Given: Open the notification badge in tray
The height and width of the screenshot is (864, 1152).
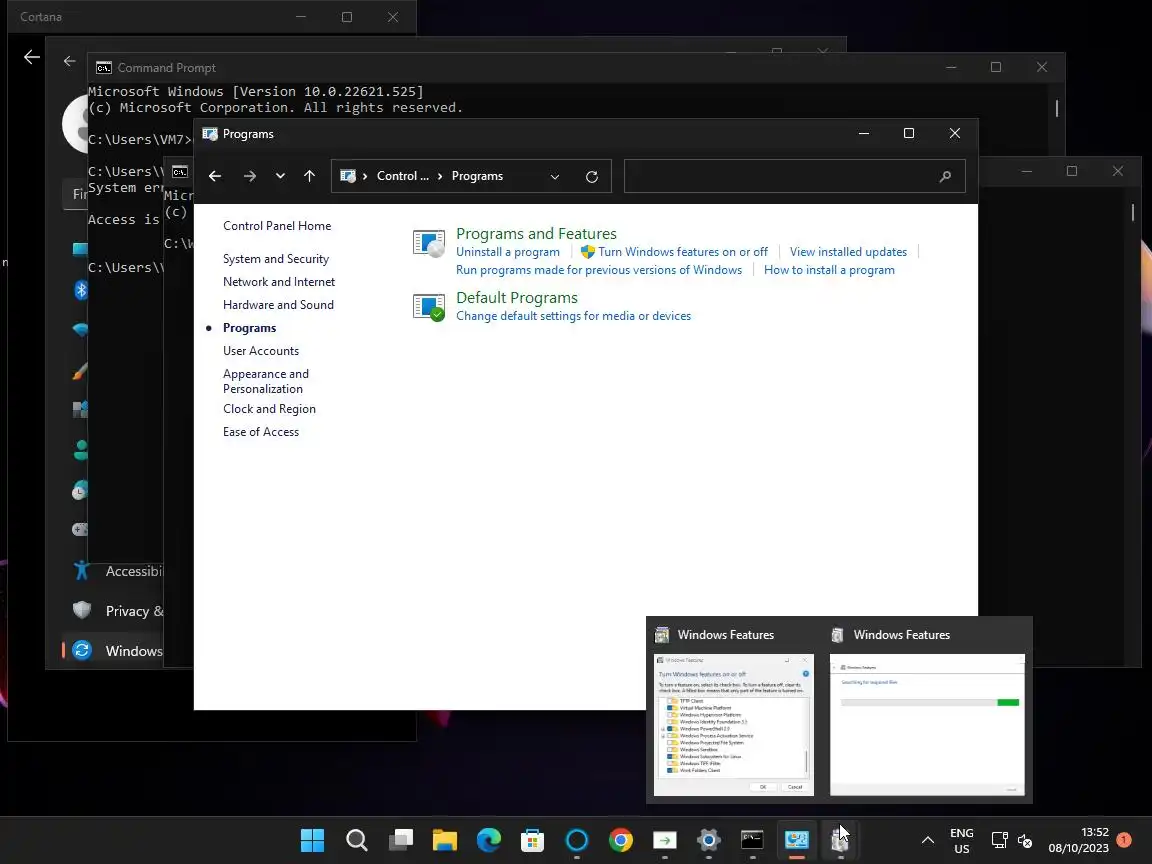Looking at the screenshot, I should pyautogui.click(x=1124, y=839).
